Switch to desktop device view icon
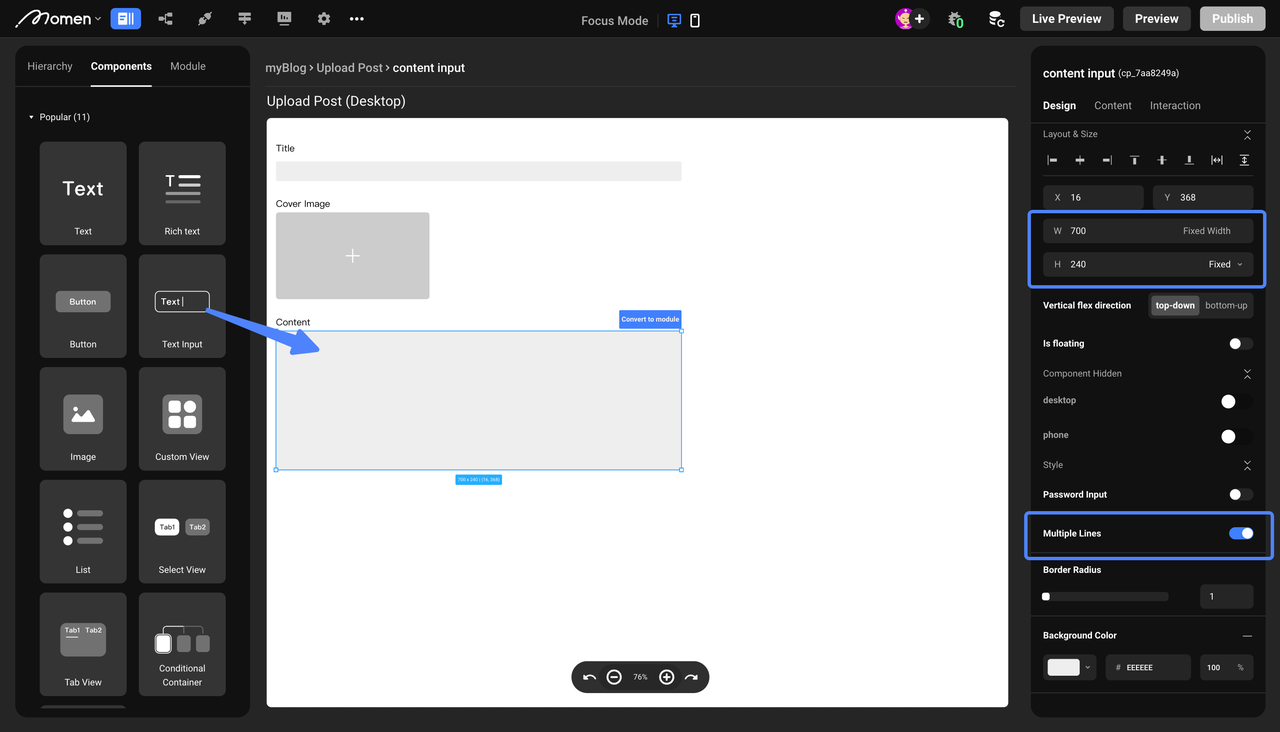The height and width of the screenshot is (732, 1280). (x=674, y=20)
